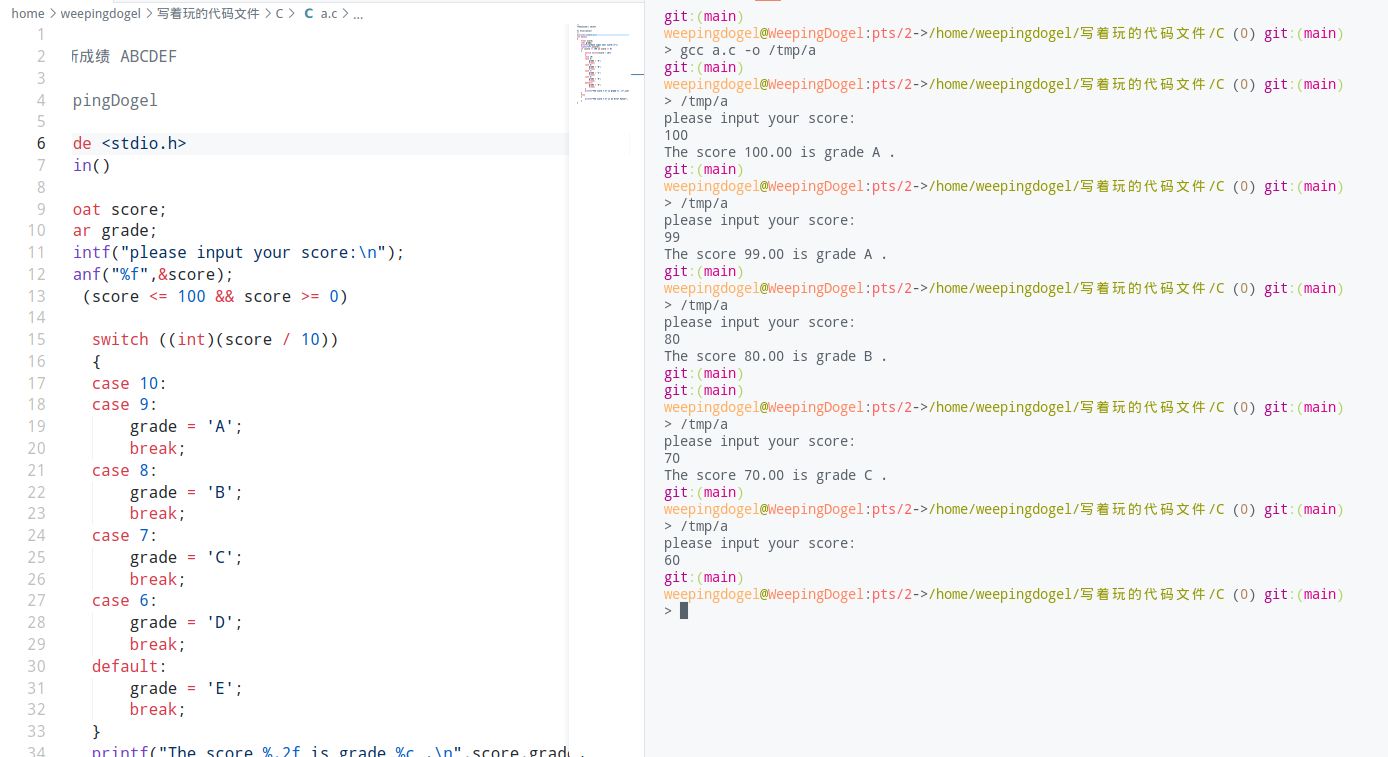Expand the 'weepingdogel' breadcrumb folder
This screenshot has width=1388, height=757.
click(x=100, y=14)
